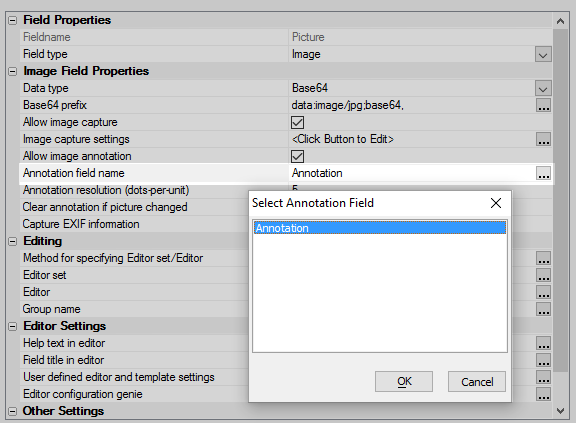Viewport: 576px width, 423px height.
Task: Open Field title in editor ellipsis button
Action: tap(543, 360)
